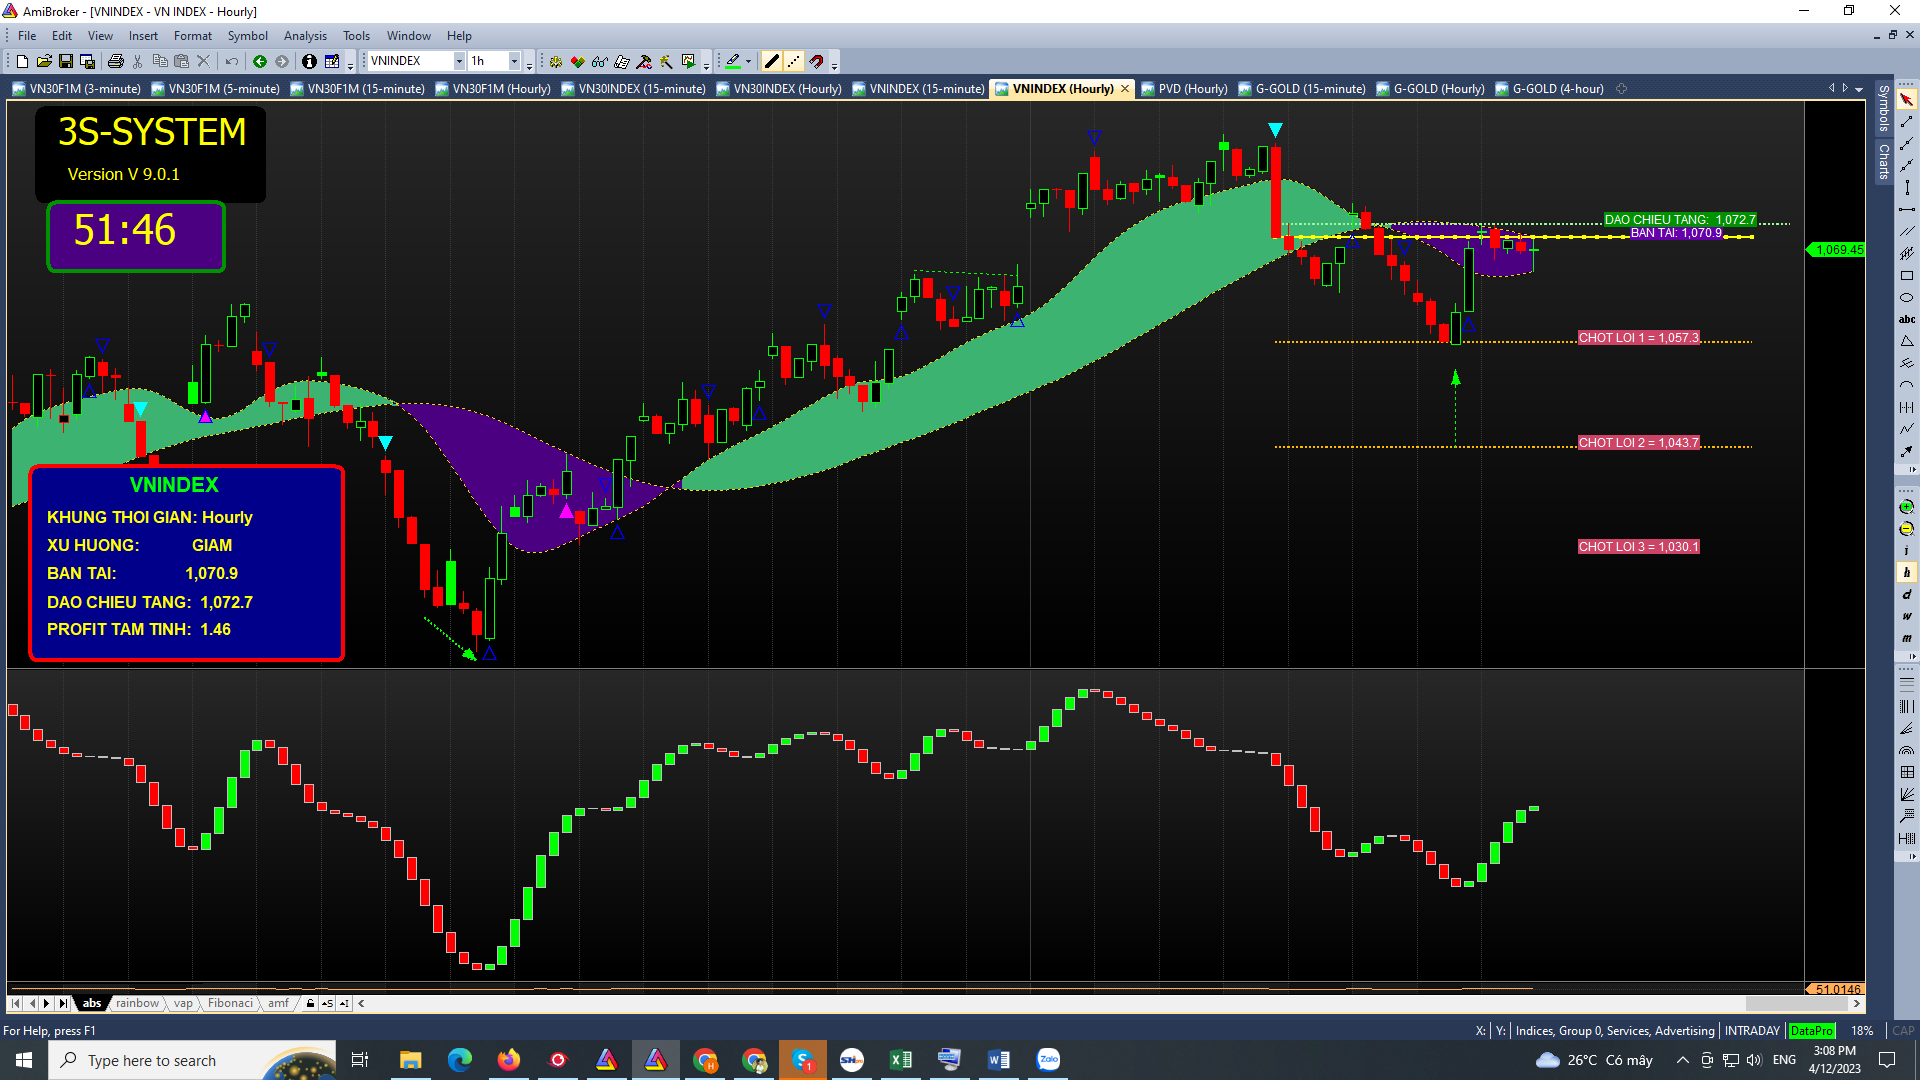Open the 1h interval dropdown
The image size is (1920, 1080).
pyautogui.click(x=514, y=62)
